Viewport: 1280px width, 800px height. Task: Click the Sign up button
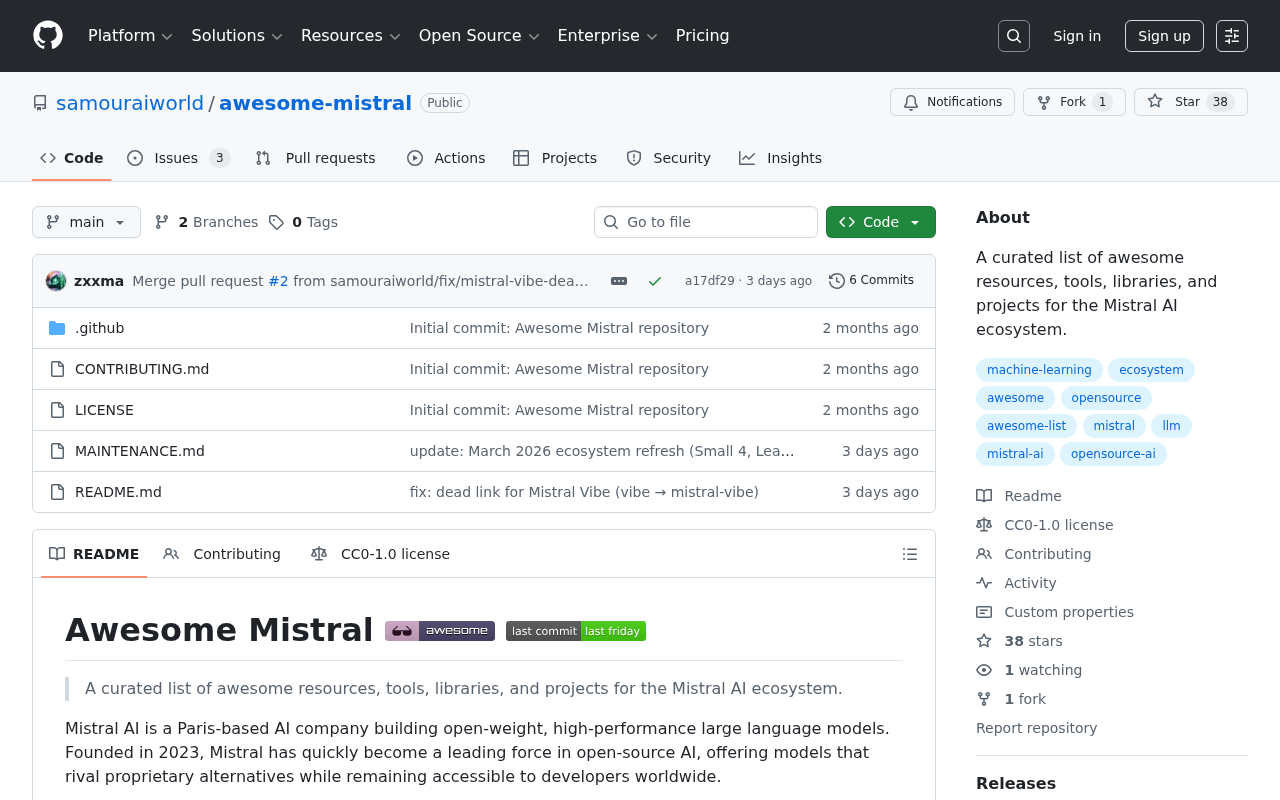pos(1164,36)
